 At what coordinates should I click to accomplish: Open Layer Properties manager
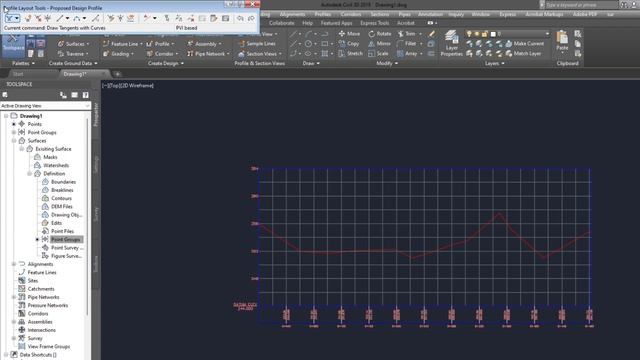(x=451, y=43)
